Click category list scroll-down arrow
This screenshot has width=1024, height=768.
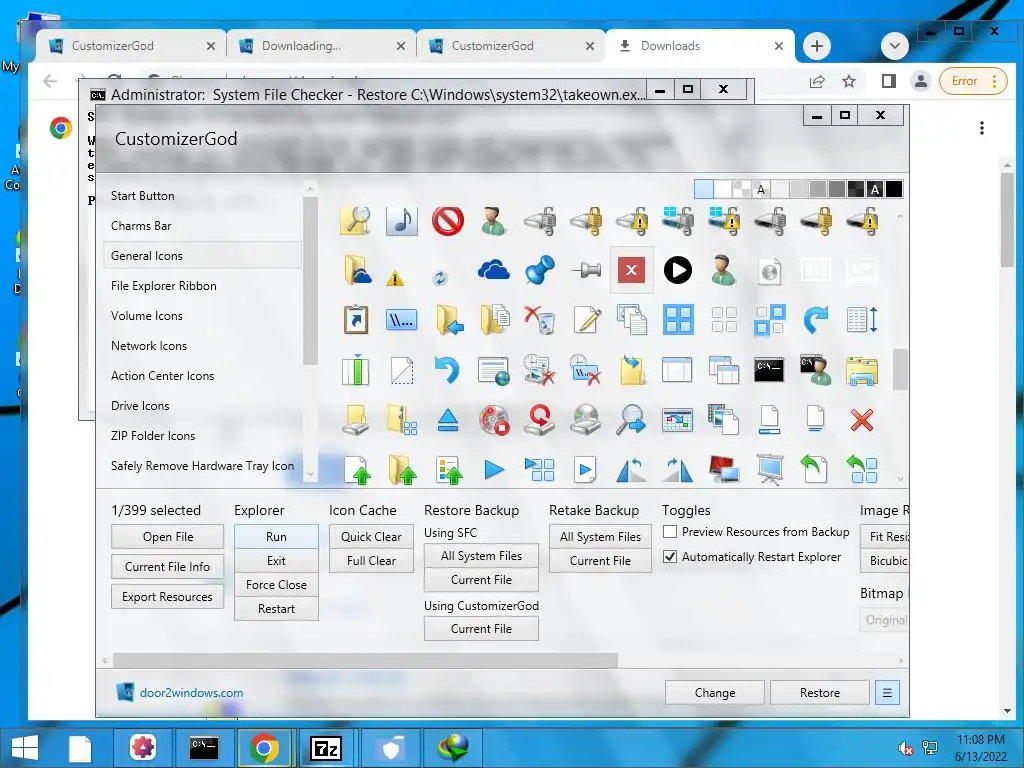click(310, 475)
